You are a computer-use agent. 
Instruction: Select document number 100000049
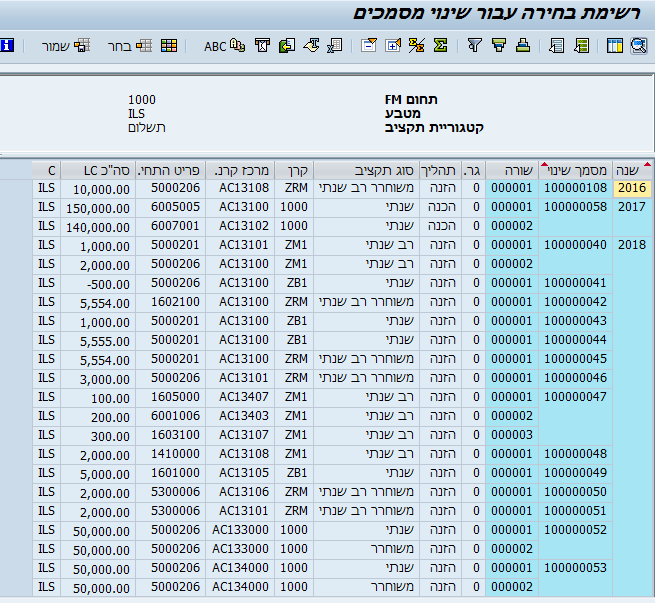click(x=576, y=473)
